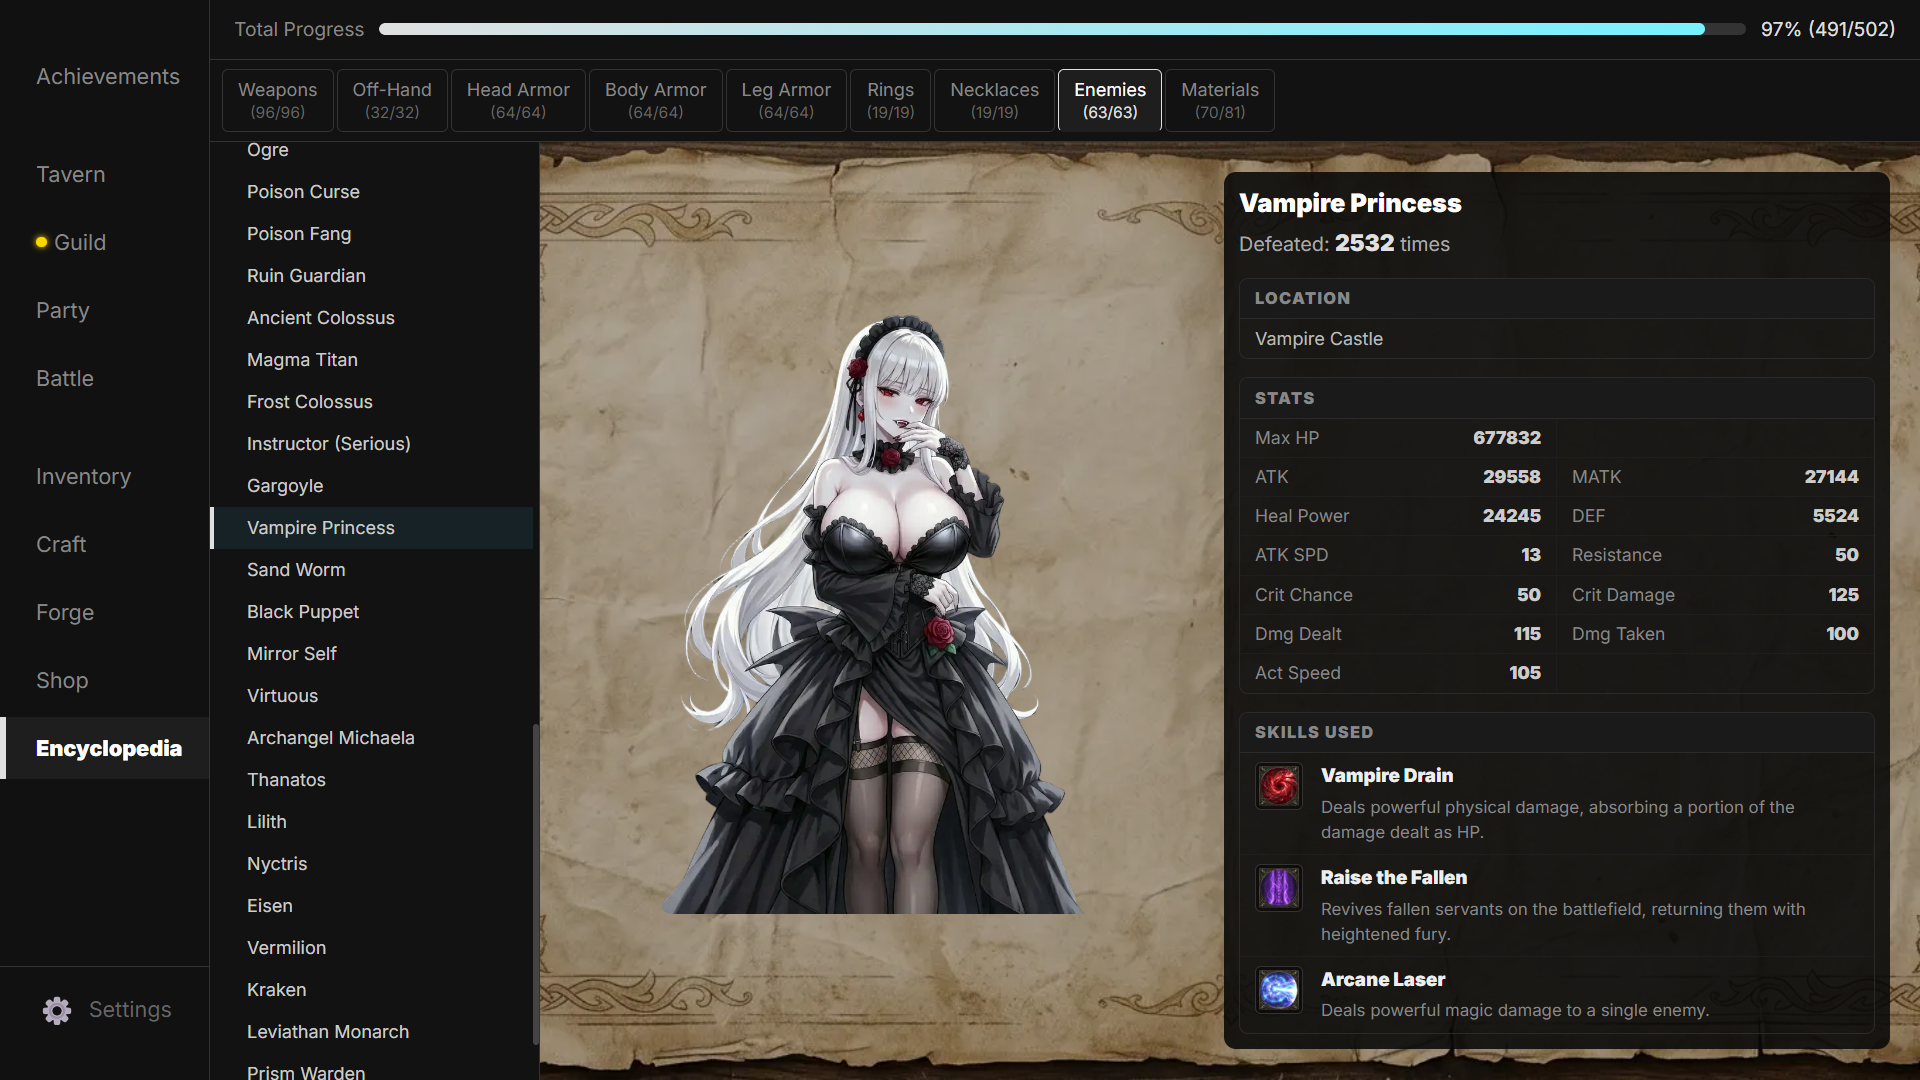Click the Arcane Laser skill name
1920x1080 pixels.
(1383, 980)
